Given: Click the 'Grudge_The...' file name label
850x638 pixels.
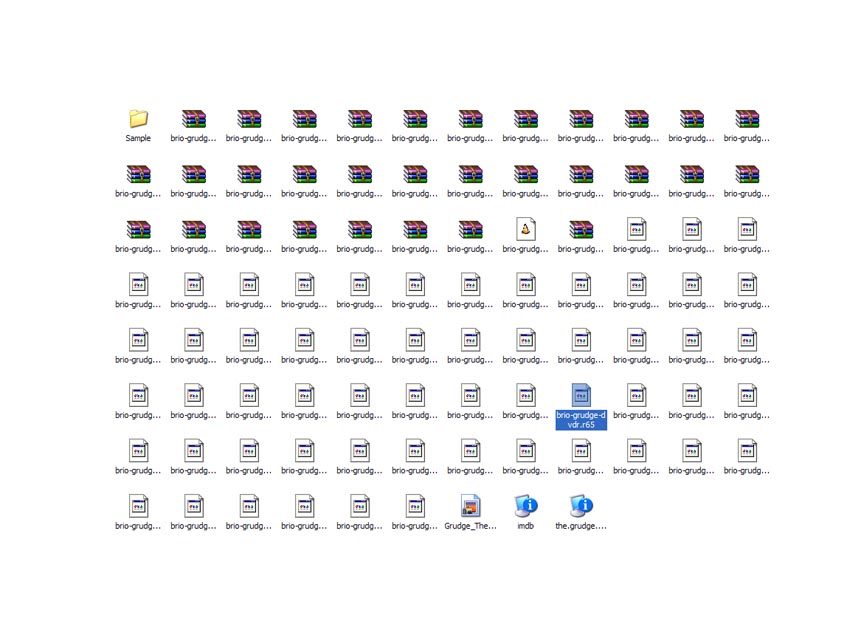Looking at the screenshot, I should 470,526.
